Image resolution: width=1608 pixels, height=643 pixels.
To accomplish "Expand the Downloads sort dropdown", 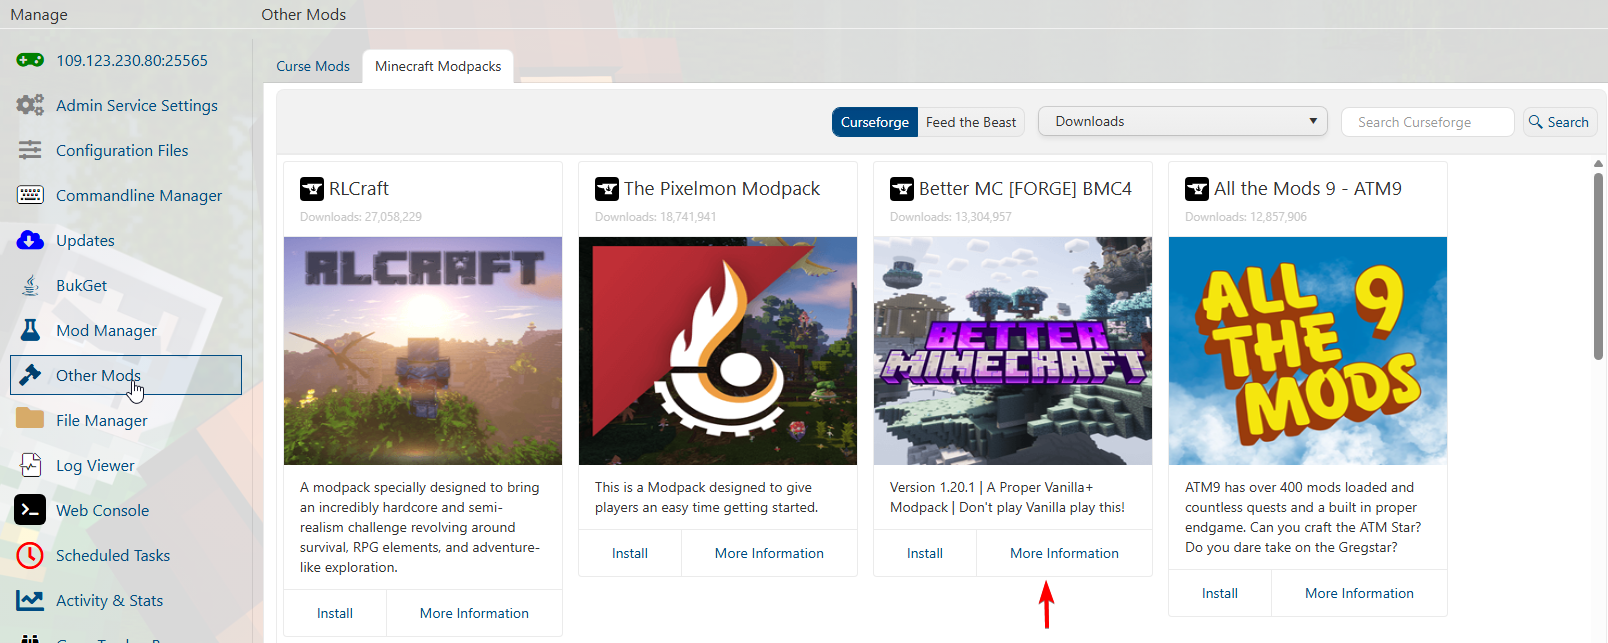I will click(1182, 121).
